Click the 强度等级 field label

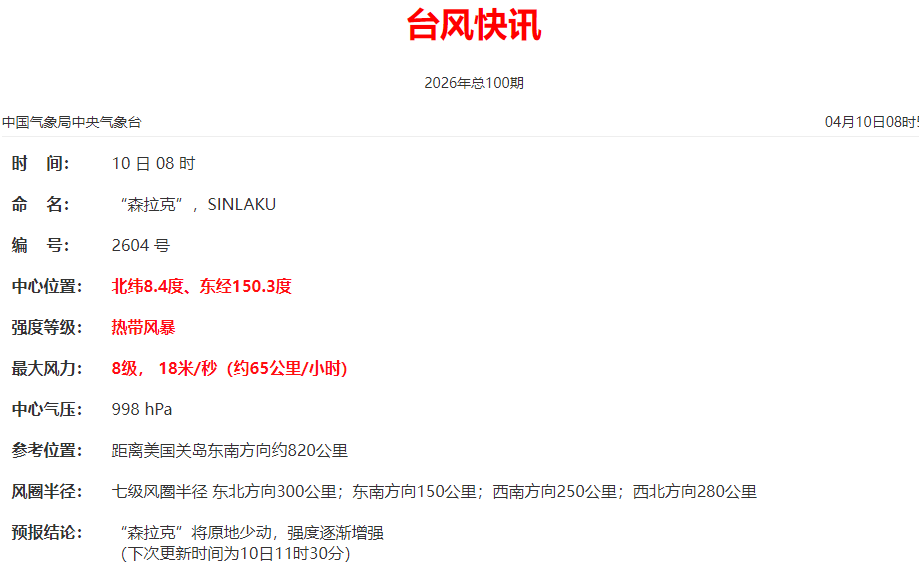(45, 327)
